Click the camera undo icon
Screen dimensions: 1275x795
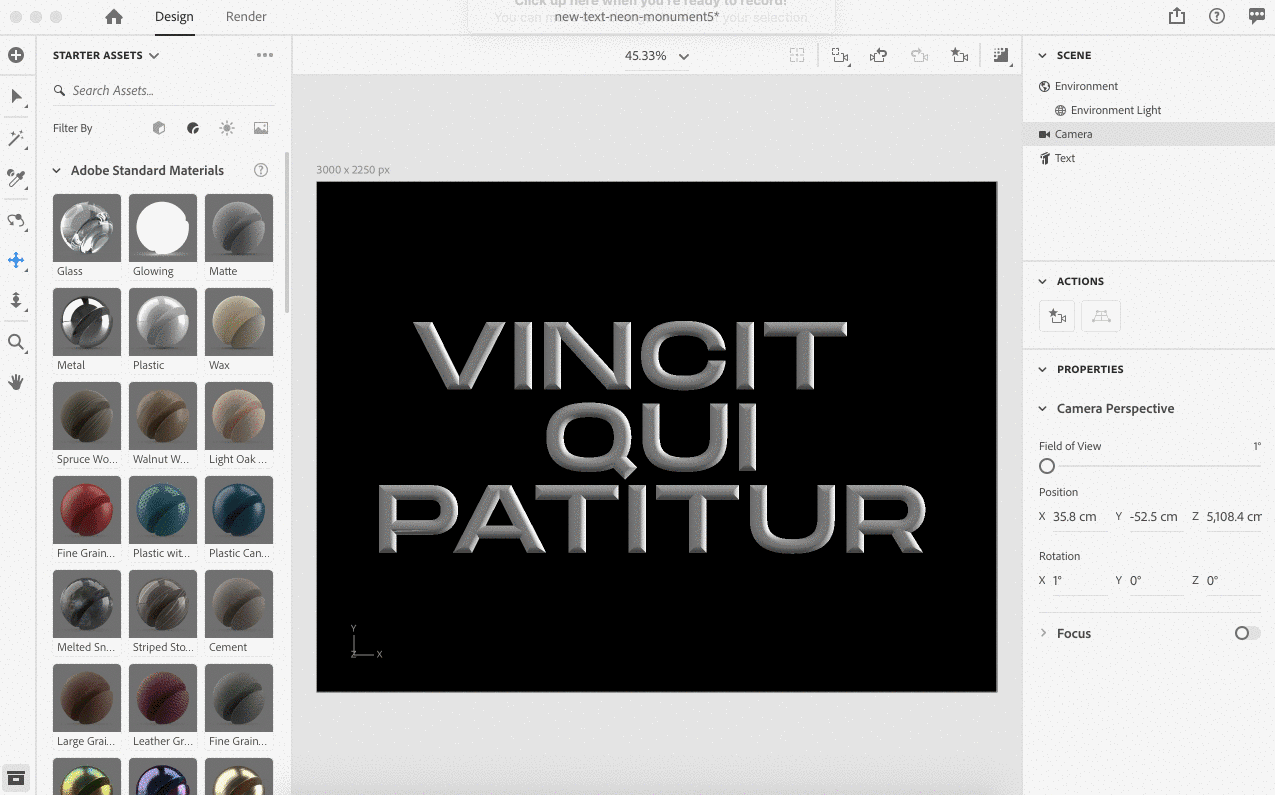point(879,56)
